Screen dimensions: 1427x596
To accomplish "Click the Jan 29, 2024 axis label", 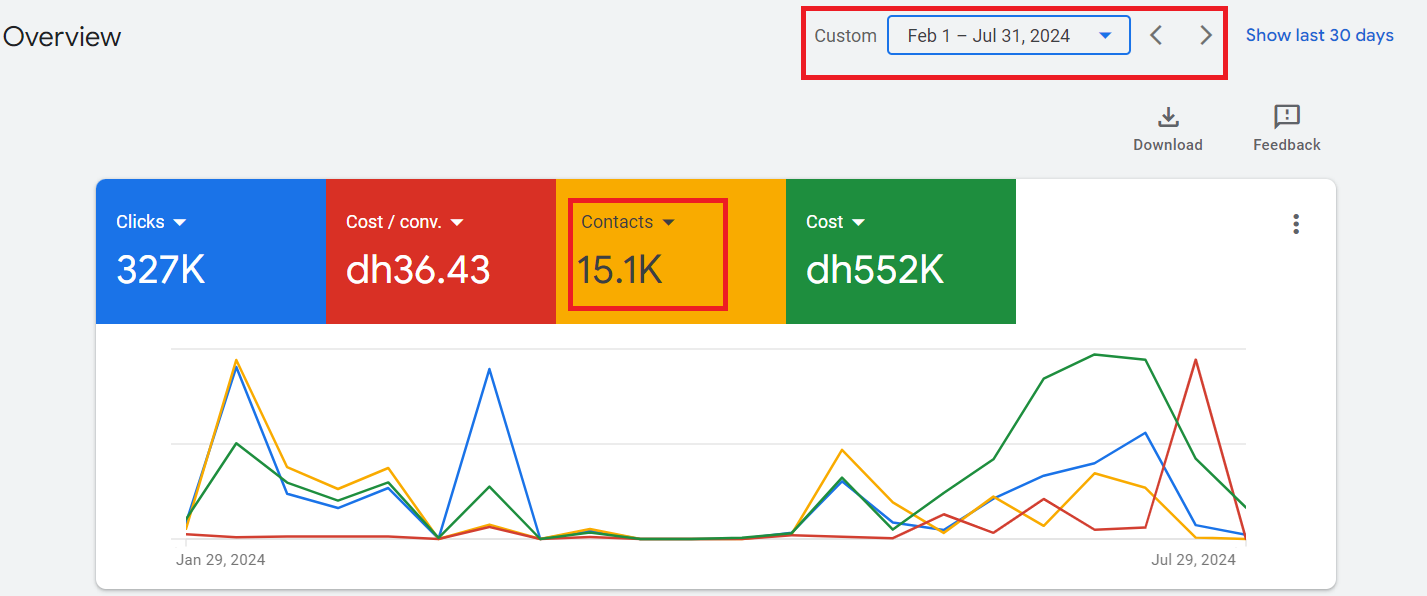I will pos(221,560).
